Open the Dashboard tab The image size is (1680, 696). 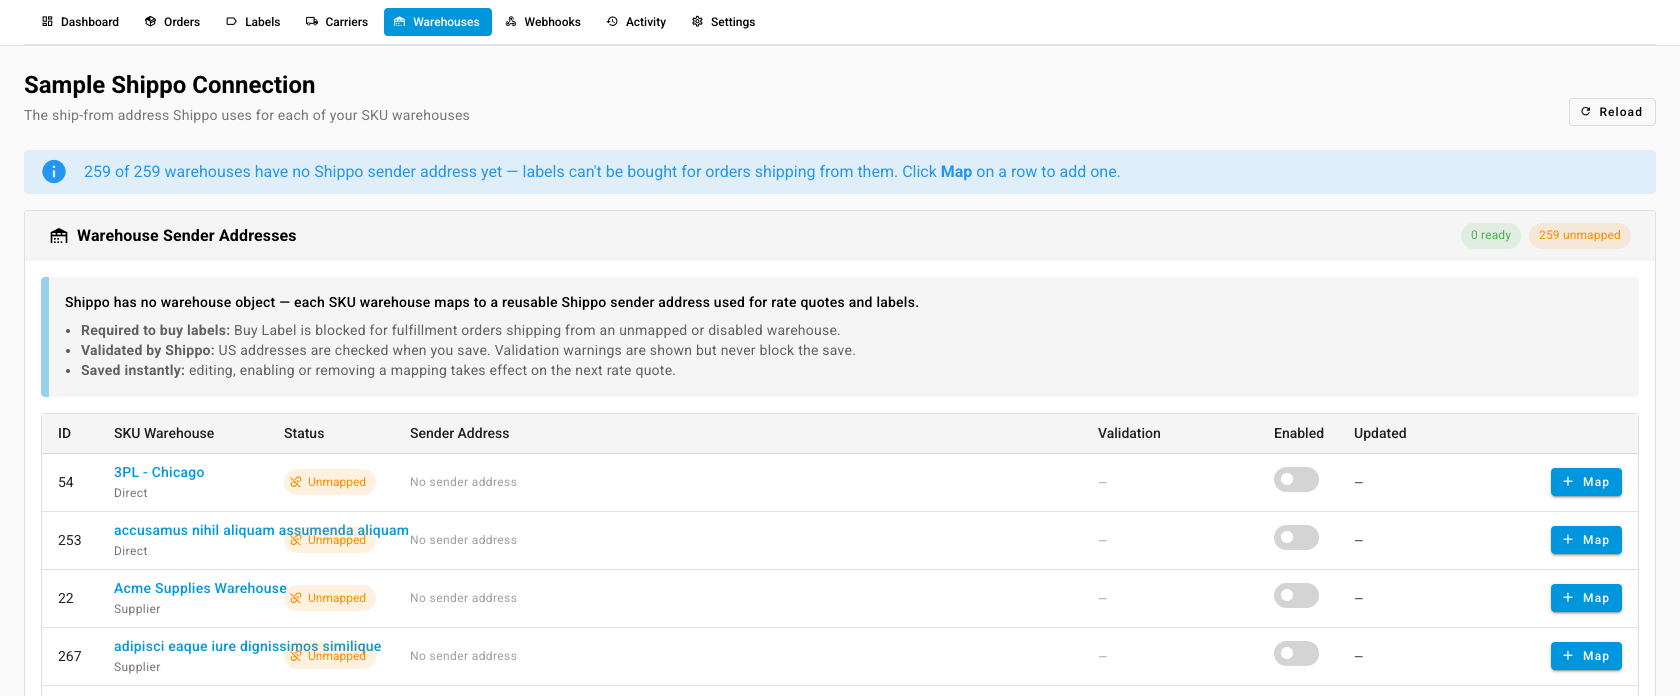[x=80, y=22]
